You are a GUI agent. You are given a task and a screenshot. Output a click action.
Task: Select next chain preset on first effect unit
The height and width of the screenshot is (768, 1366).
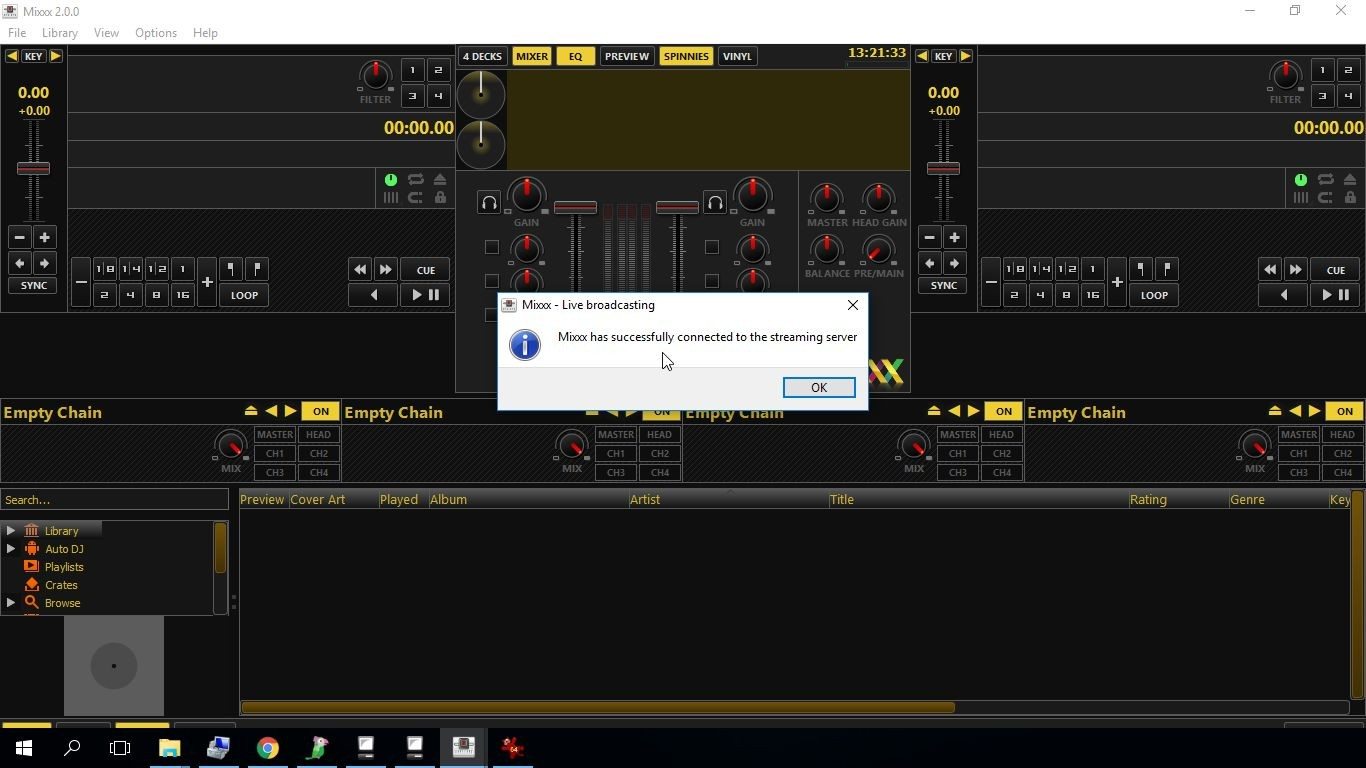290,411
